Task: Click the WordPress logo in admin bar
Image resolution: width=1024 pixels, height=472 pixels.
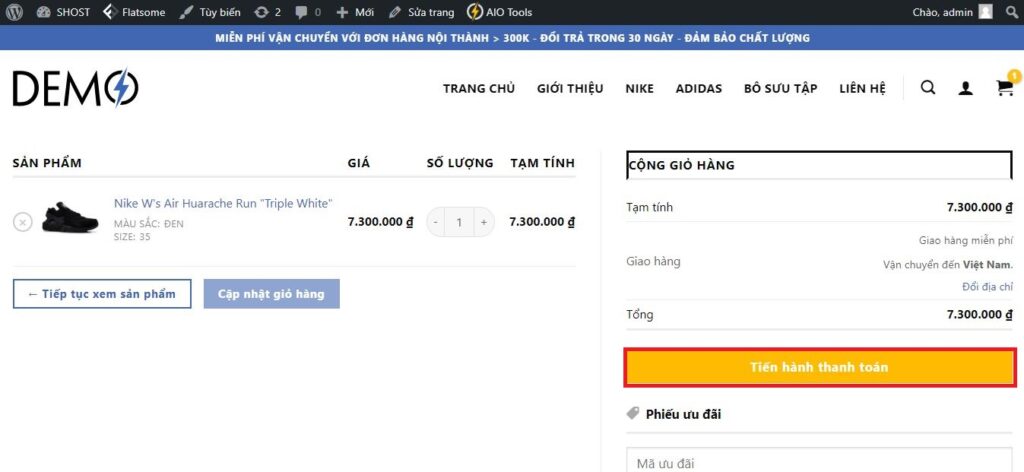Action: pyautogui.click(x=14, y=12)
